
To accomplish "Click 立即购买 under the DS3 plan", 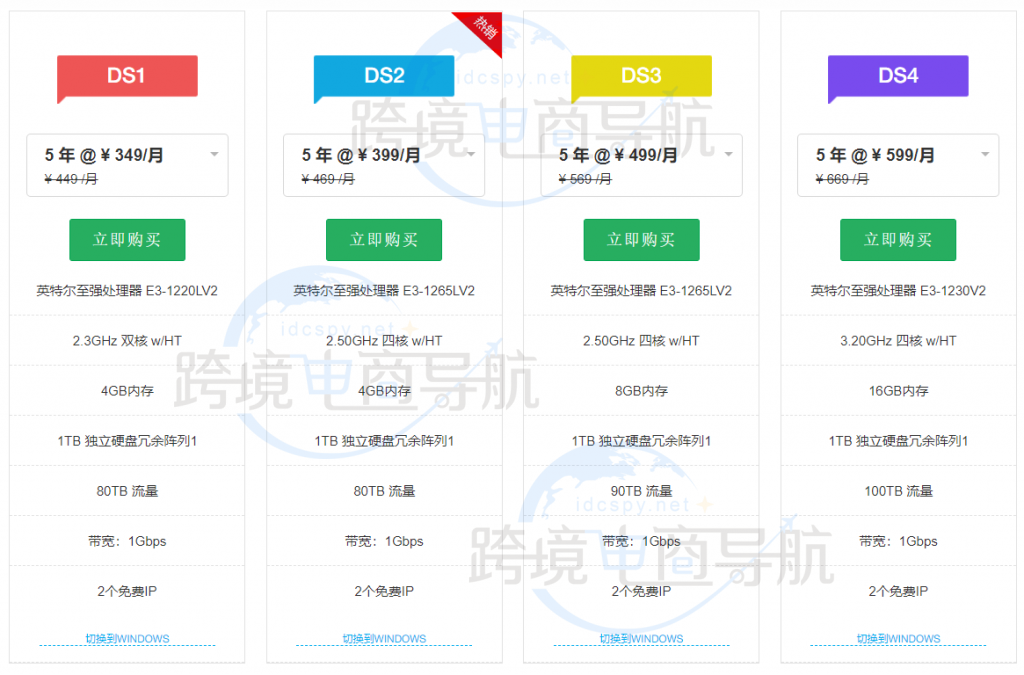I will (641, 240).
